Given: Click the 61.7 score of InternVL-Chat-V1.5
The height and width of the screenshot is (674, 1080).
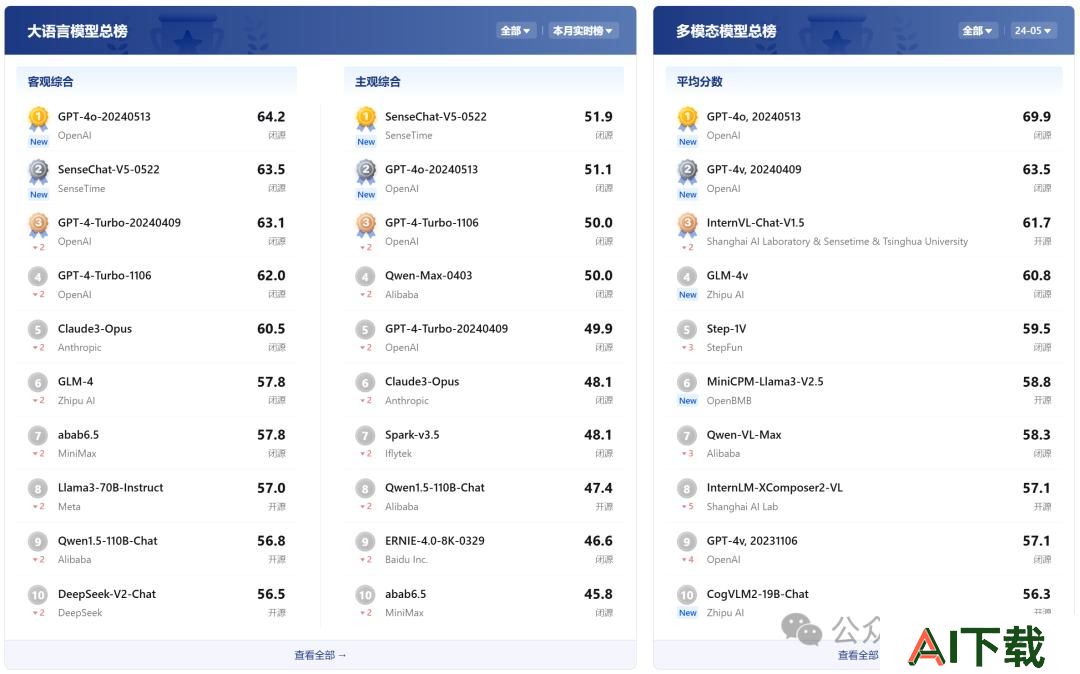Looking at the screenshot, I should [1037, 223].
